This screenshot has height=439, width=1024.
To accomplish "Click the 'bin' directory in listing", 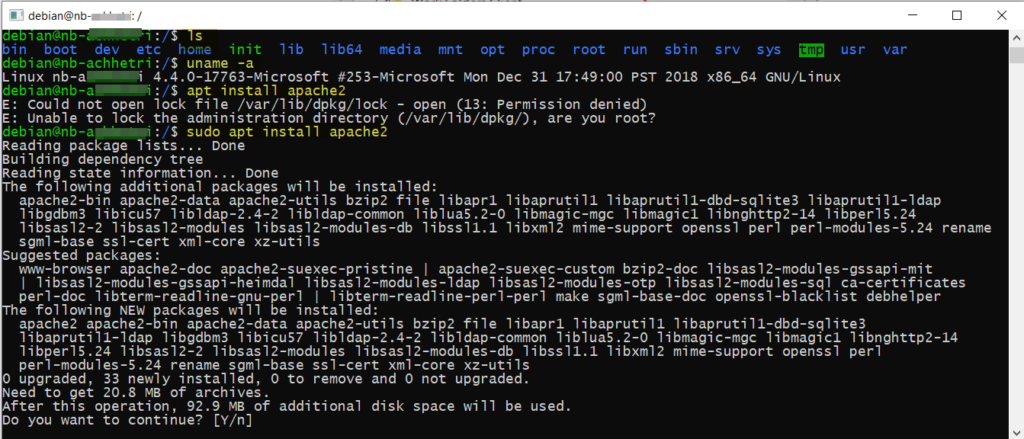I will pyautogui.click(x=14, y=50).
